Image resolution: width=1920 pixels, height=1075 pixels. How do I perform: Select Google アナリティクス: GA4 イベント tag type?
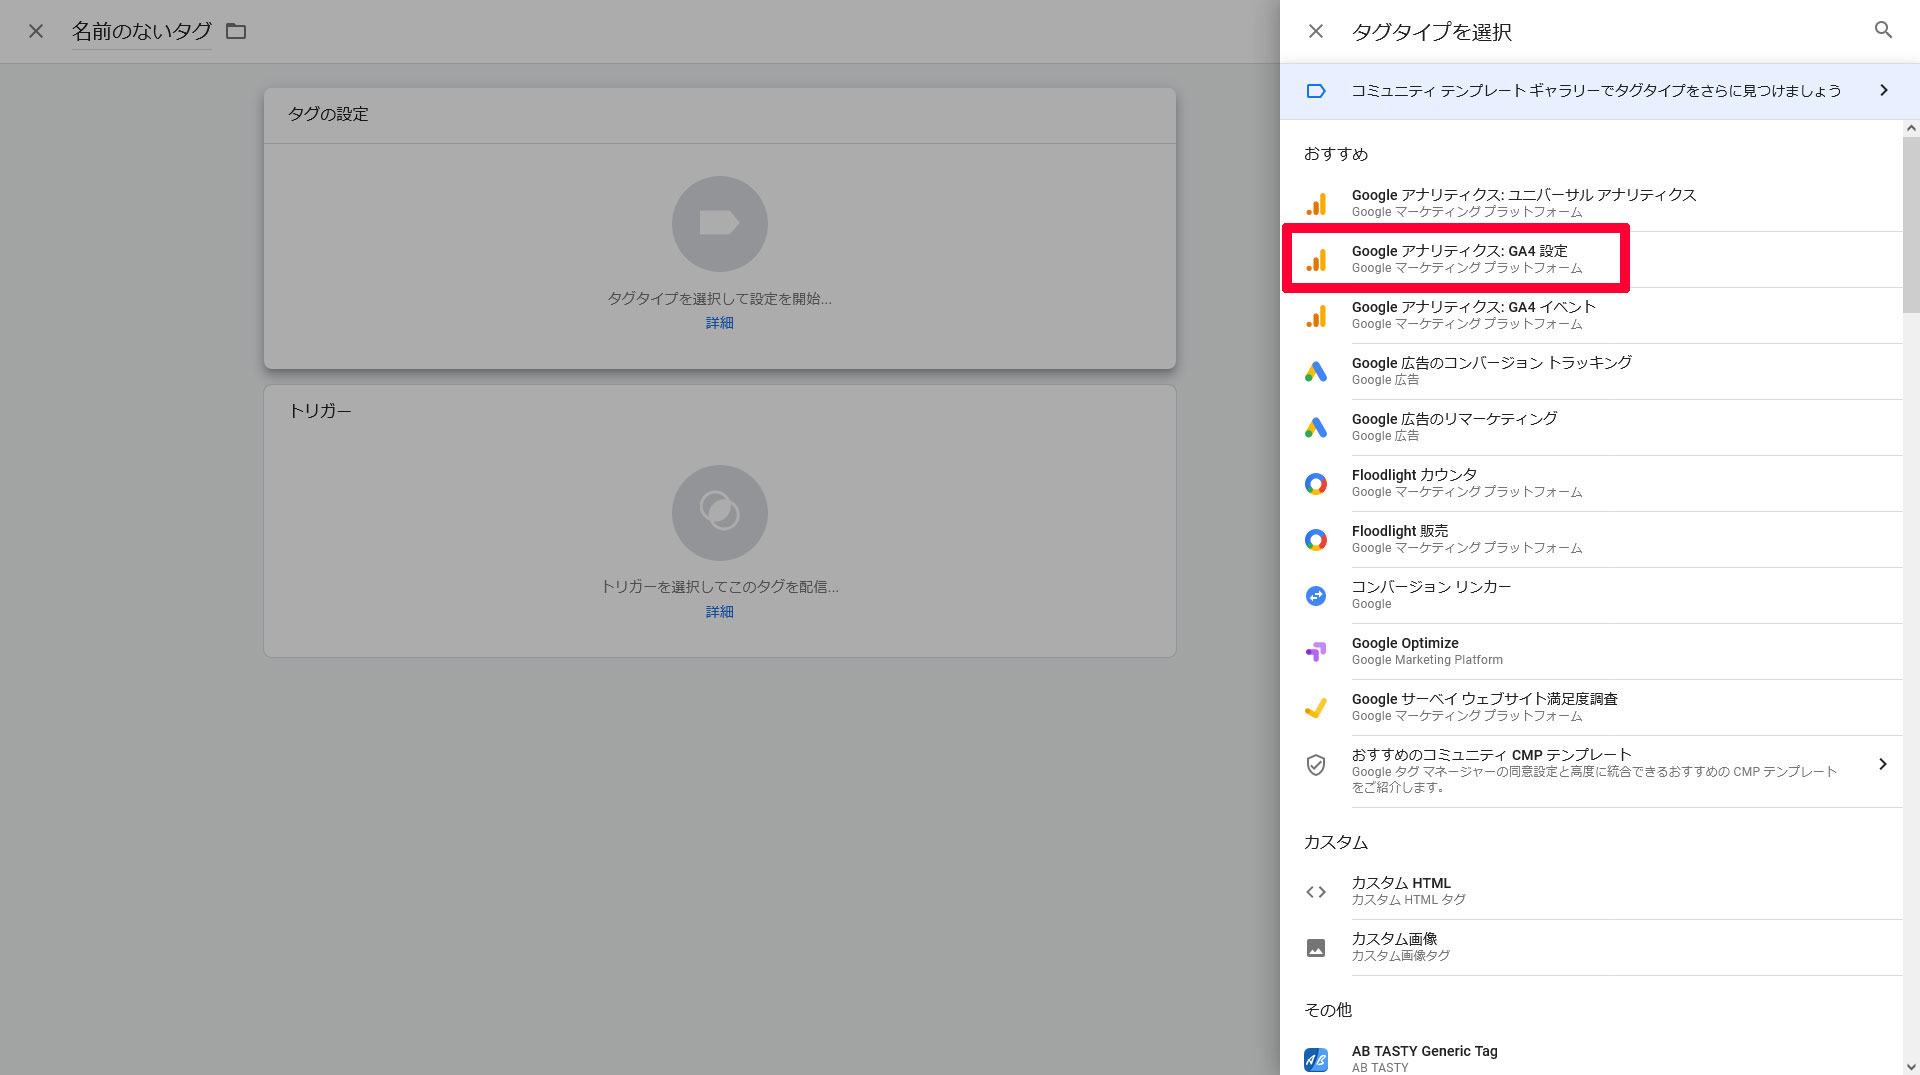click(x=1591, y=316)
